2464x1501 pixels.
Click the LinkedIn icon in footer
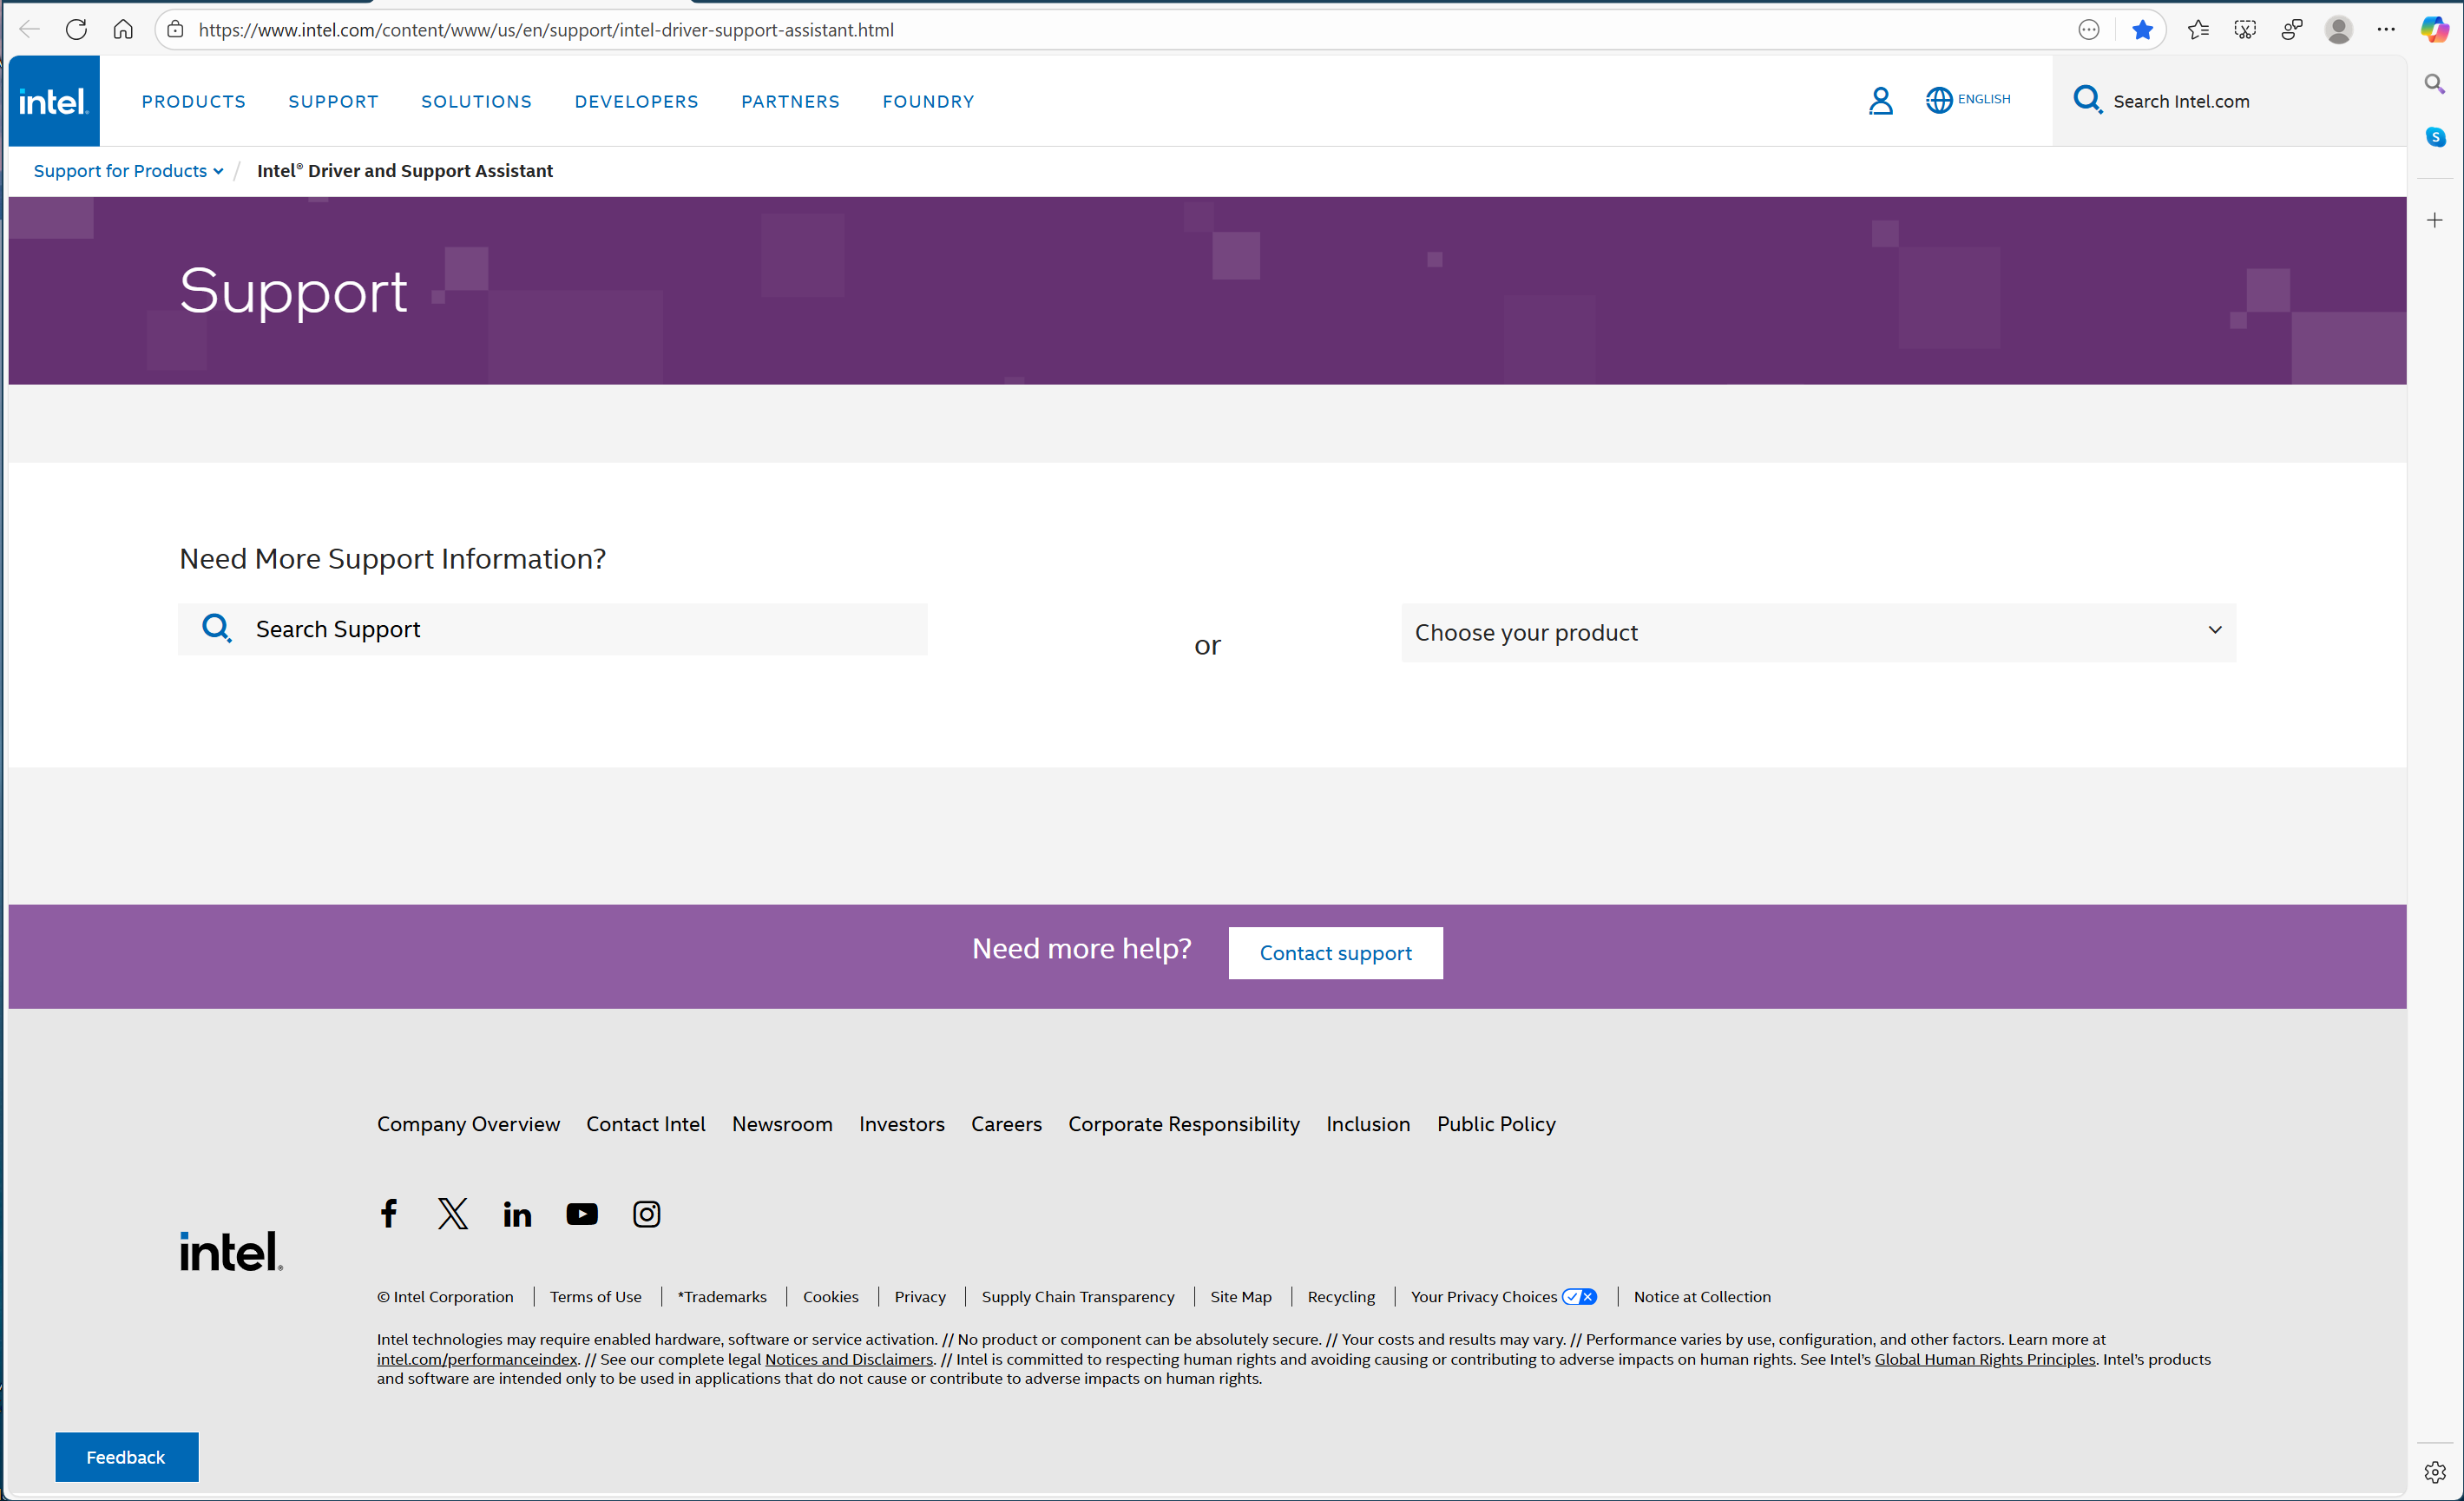[517, 1214]
